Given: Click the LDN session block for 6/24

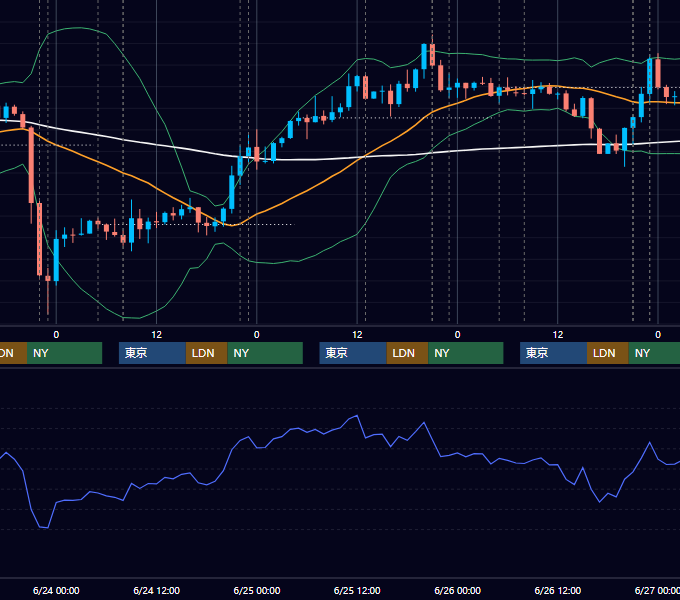Looking at the screenshot, I should tap(206, 353).
